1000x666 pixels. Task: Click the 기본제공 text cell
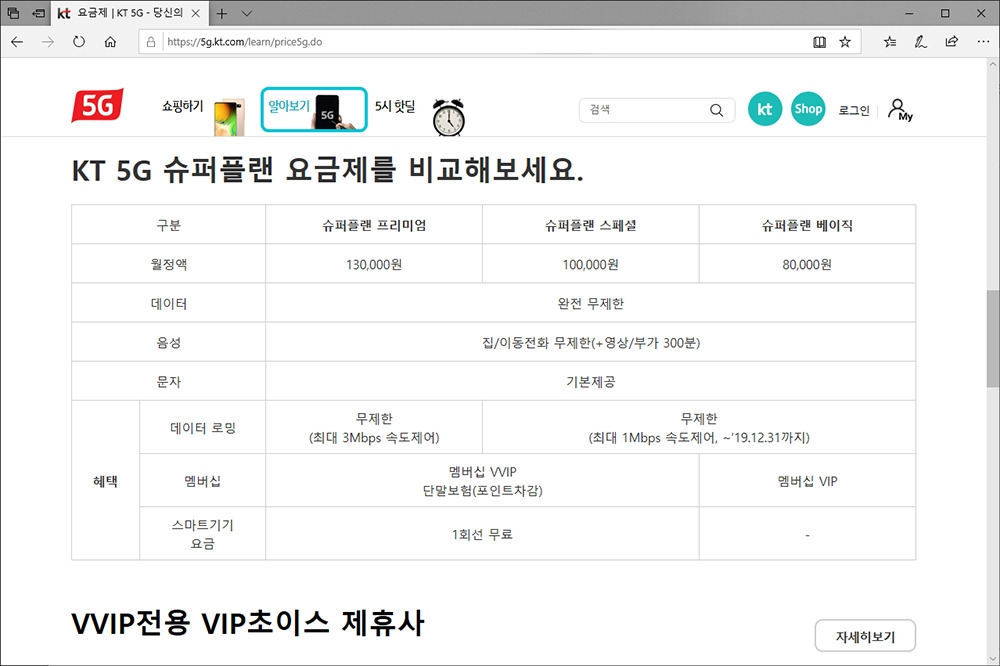tap(591, 381)
